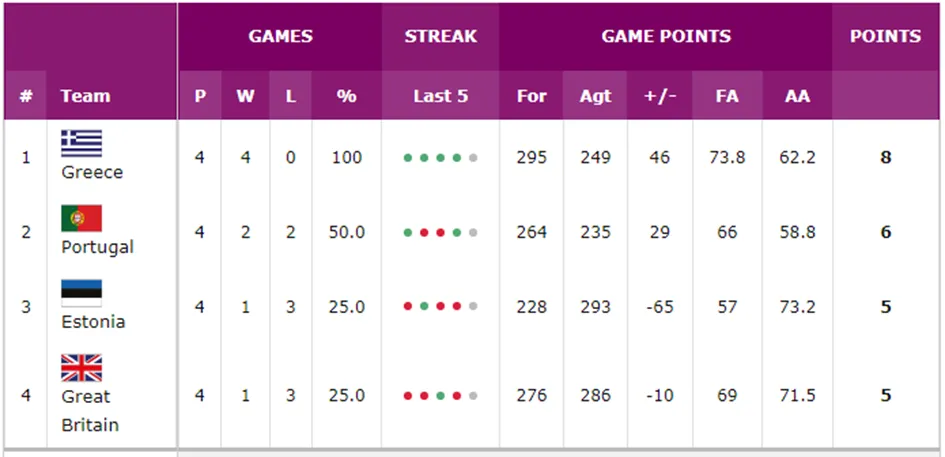This screenshot has width=945, height=457.
Task: Click Greece's Last 5 streak dots
Action: (440, 158)
